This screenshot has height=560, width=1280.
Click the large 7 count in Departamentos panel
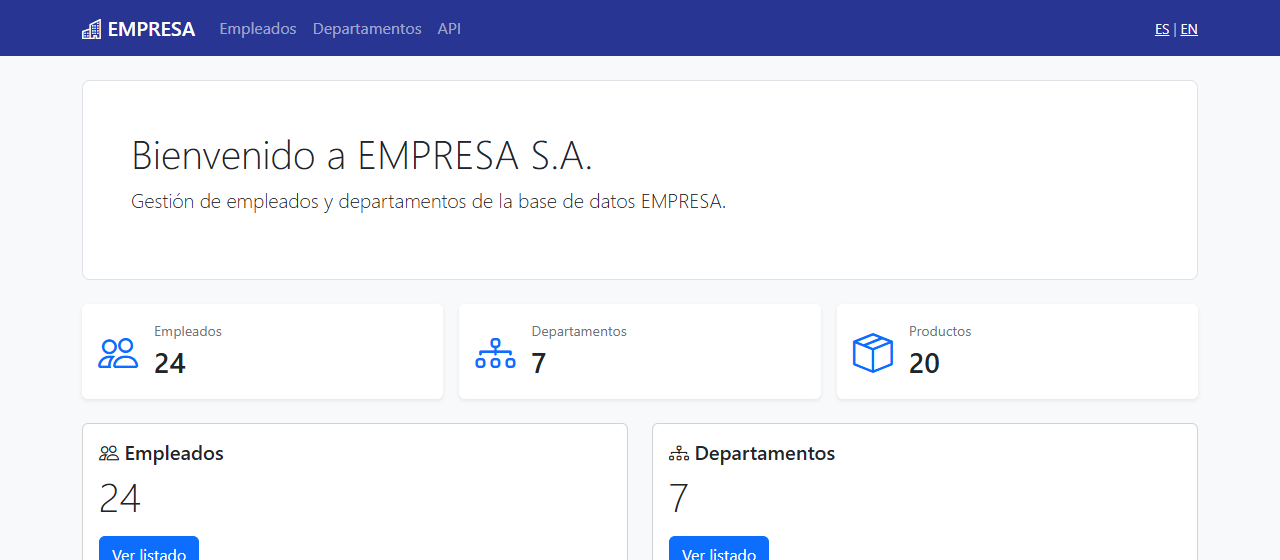click(679, 498)
